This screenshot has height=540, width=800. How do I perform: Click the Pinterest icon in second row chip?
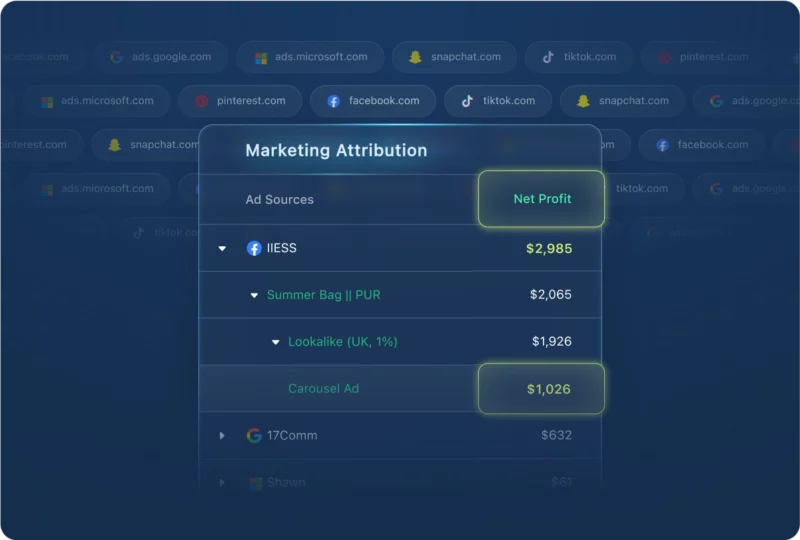point(201,101)
